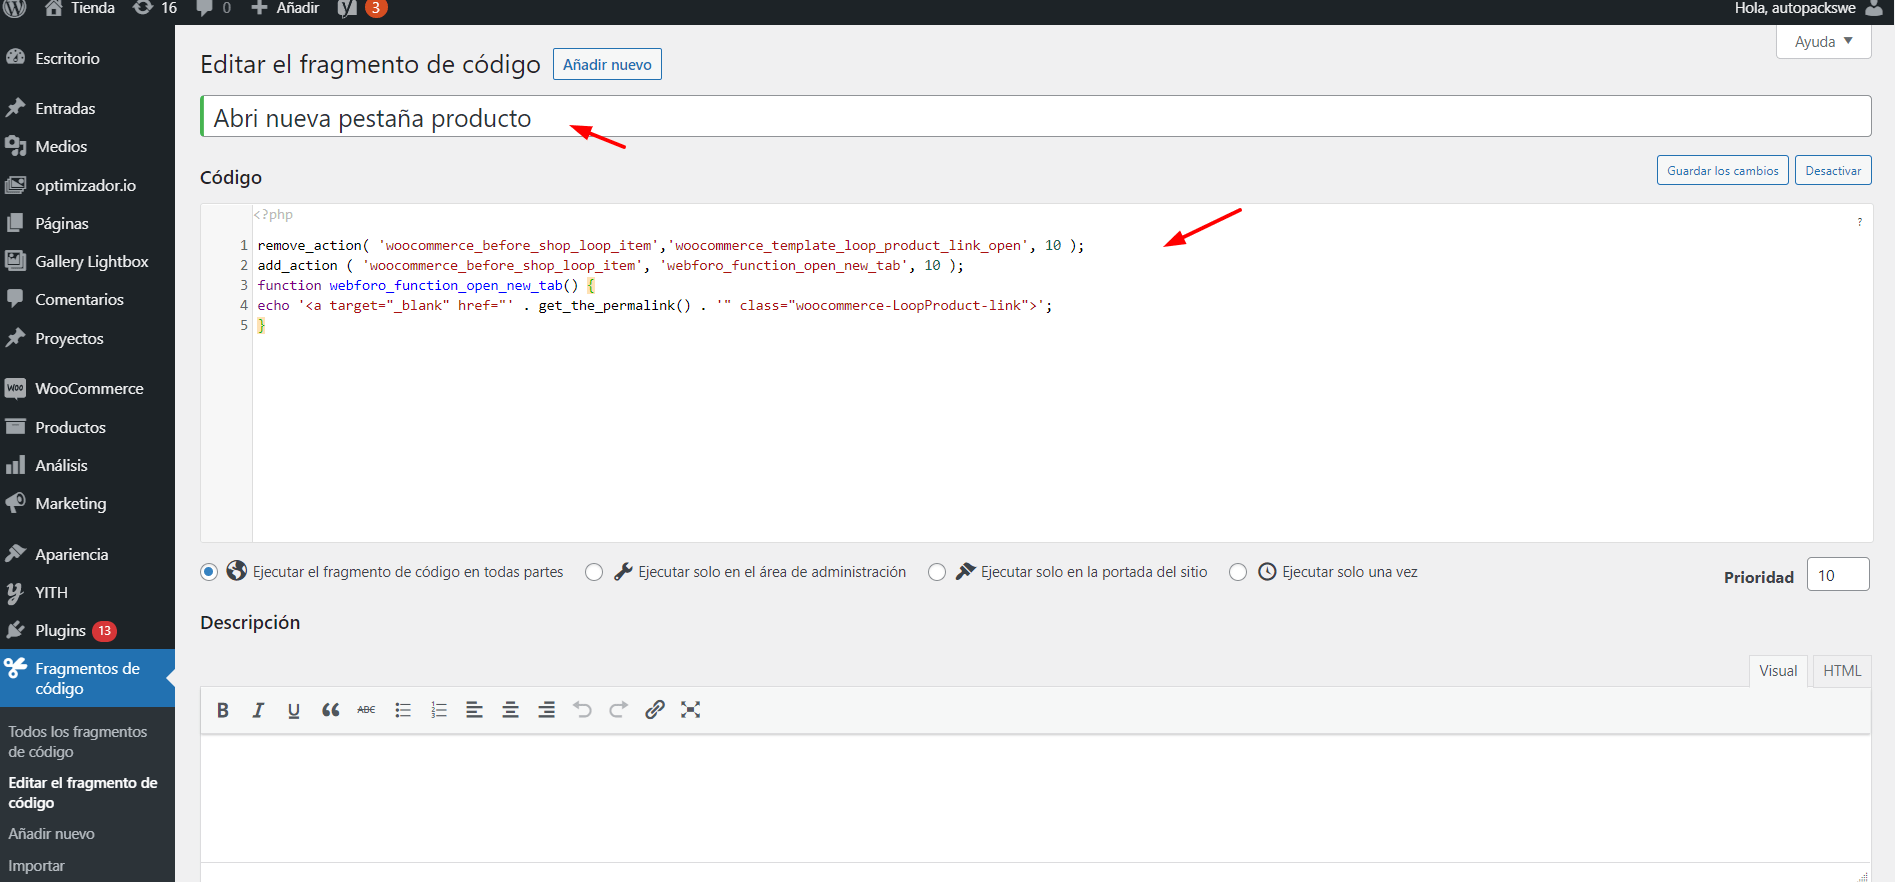Image resolution: width=1895 pixels, height=882 pixels.
Task: Align description text left
Action: (475, 710)
